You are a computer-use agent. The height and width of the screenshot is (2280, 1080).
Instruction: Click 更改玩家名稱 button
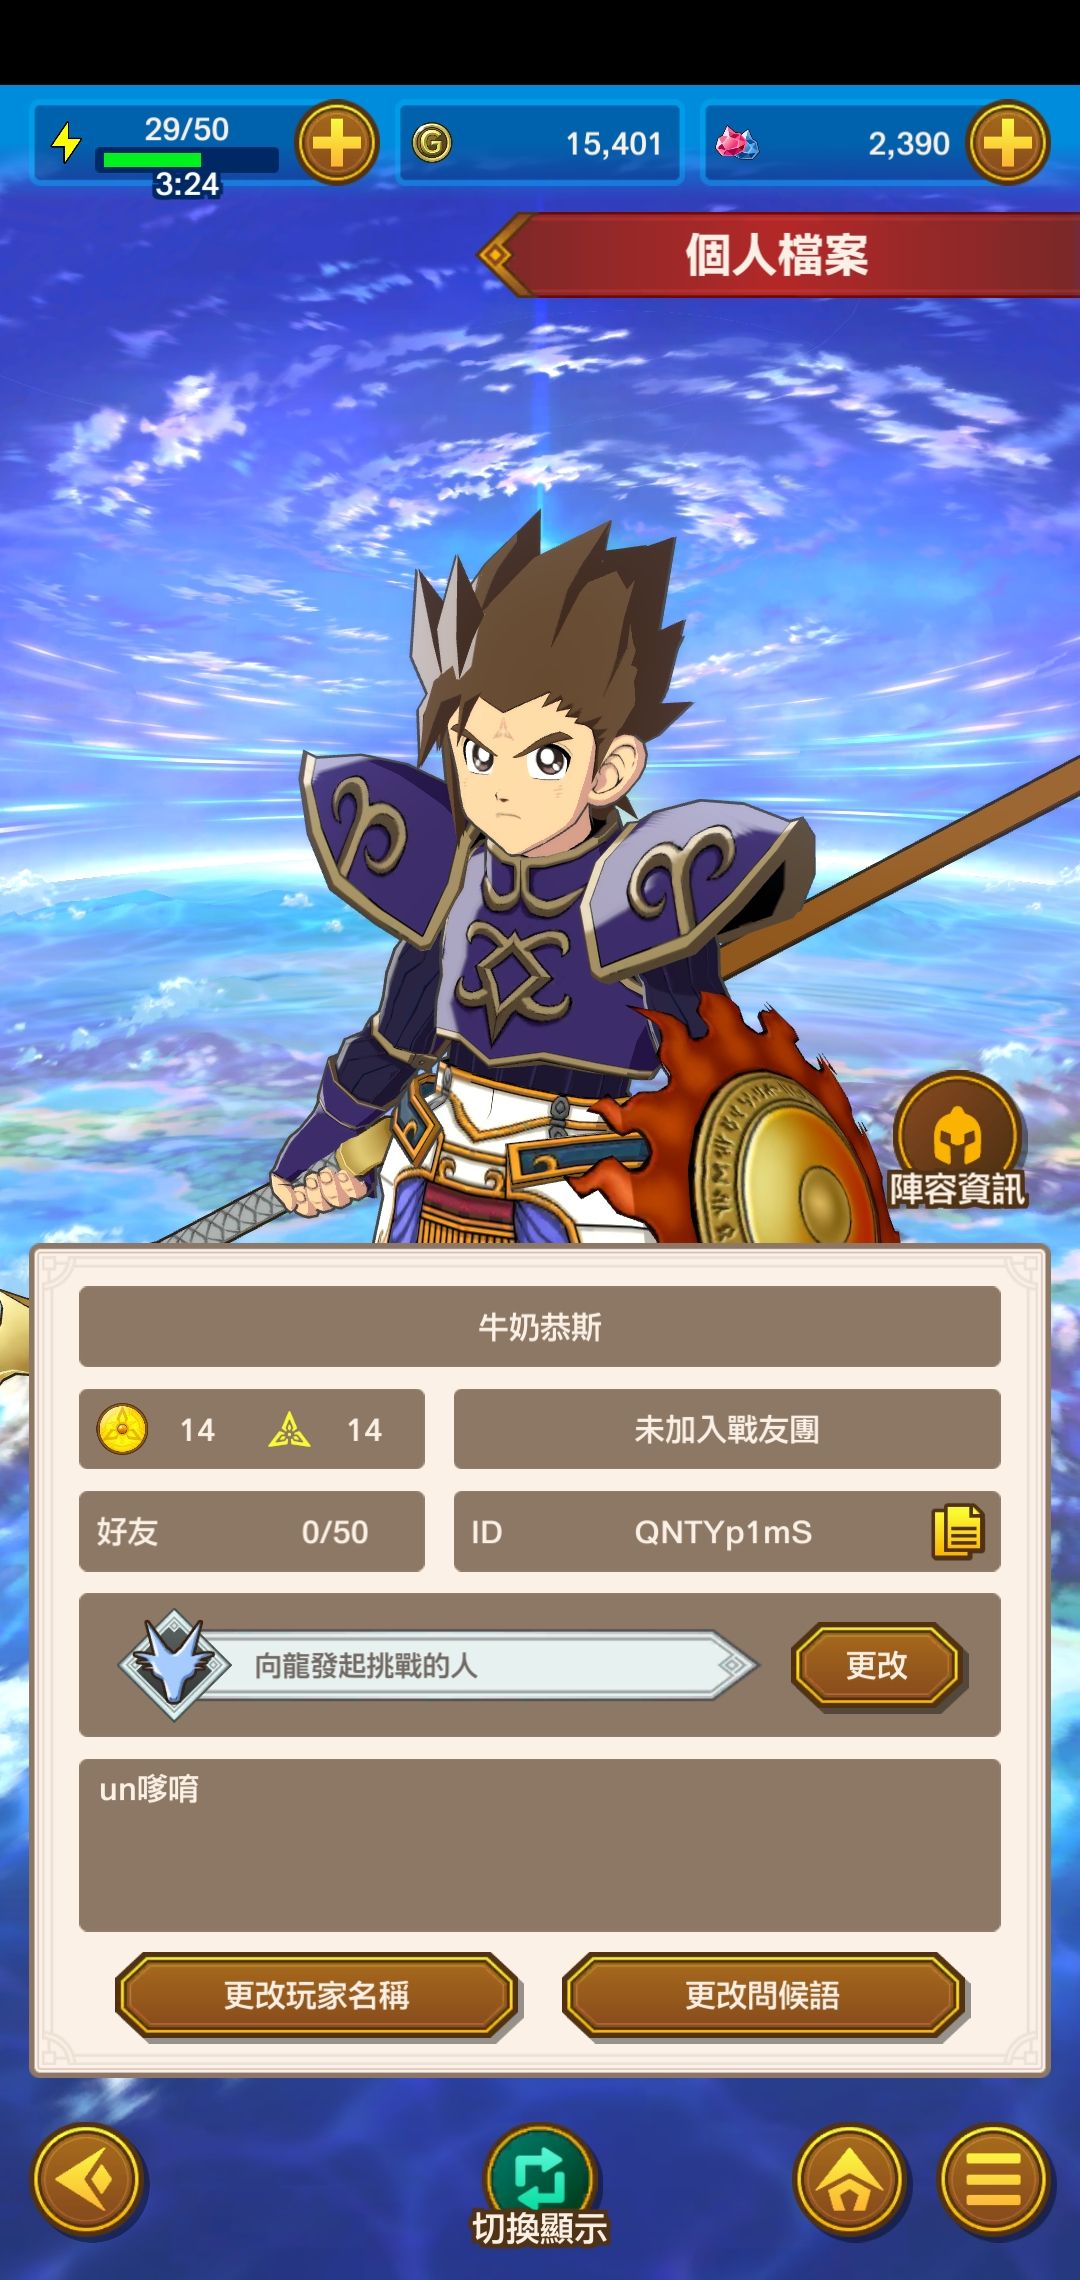click(x=317, y=1995)
